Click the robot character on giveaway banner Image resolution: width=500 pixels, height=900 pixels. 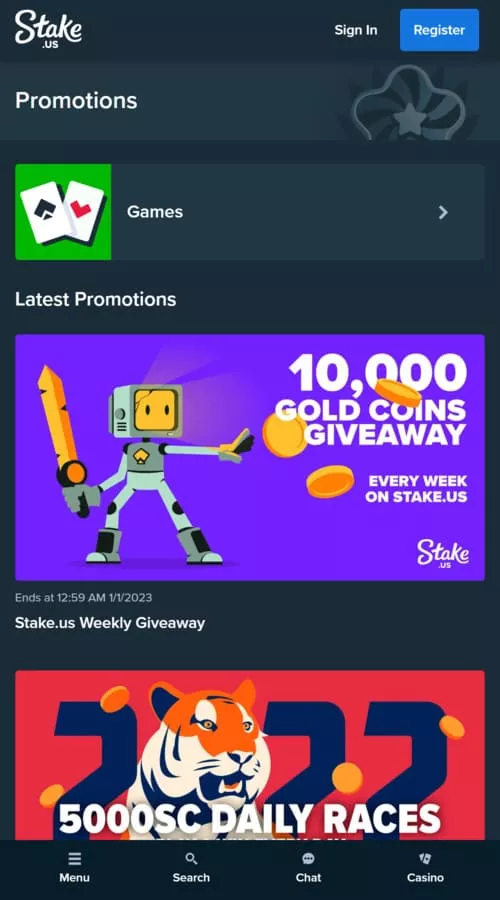pos(146,465)
